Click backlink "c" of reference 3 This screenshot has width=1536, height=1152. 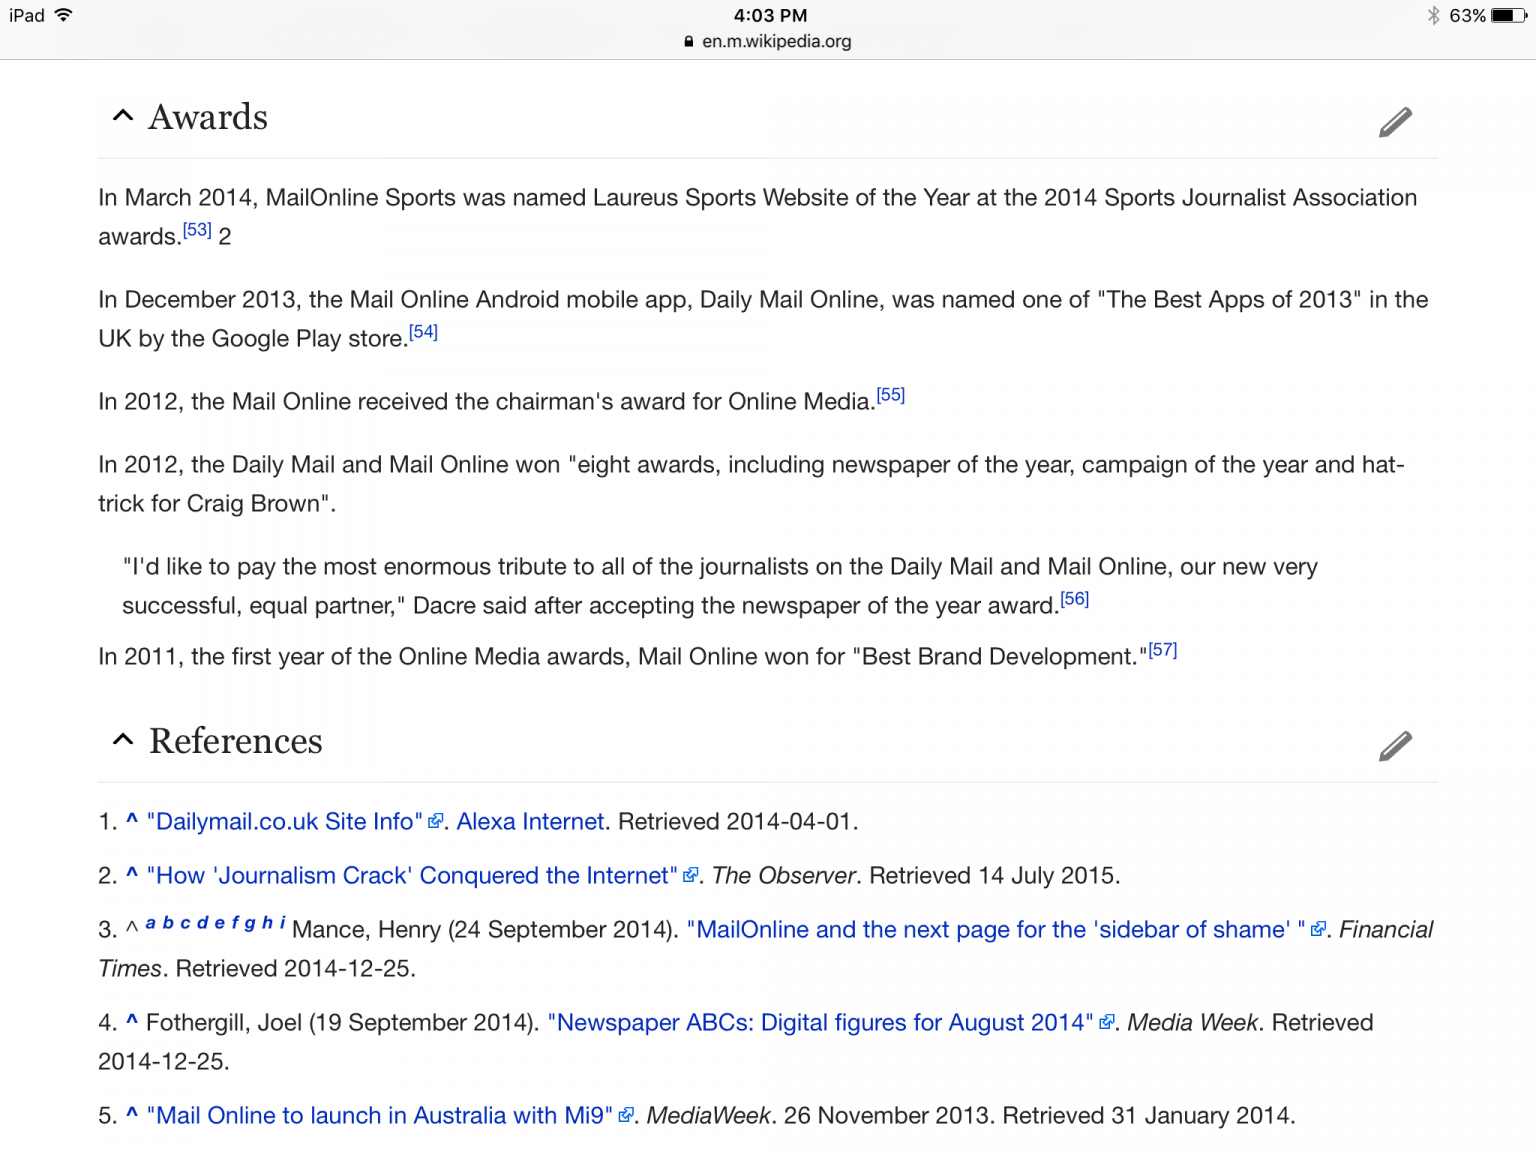tap(185, 922)
